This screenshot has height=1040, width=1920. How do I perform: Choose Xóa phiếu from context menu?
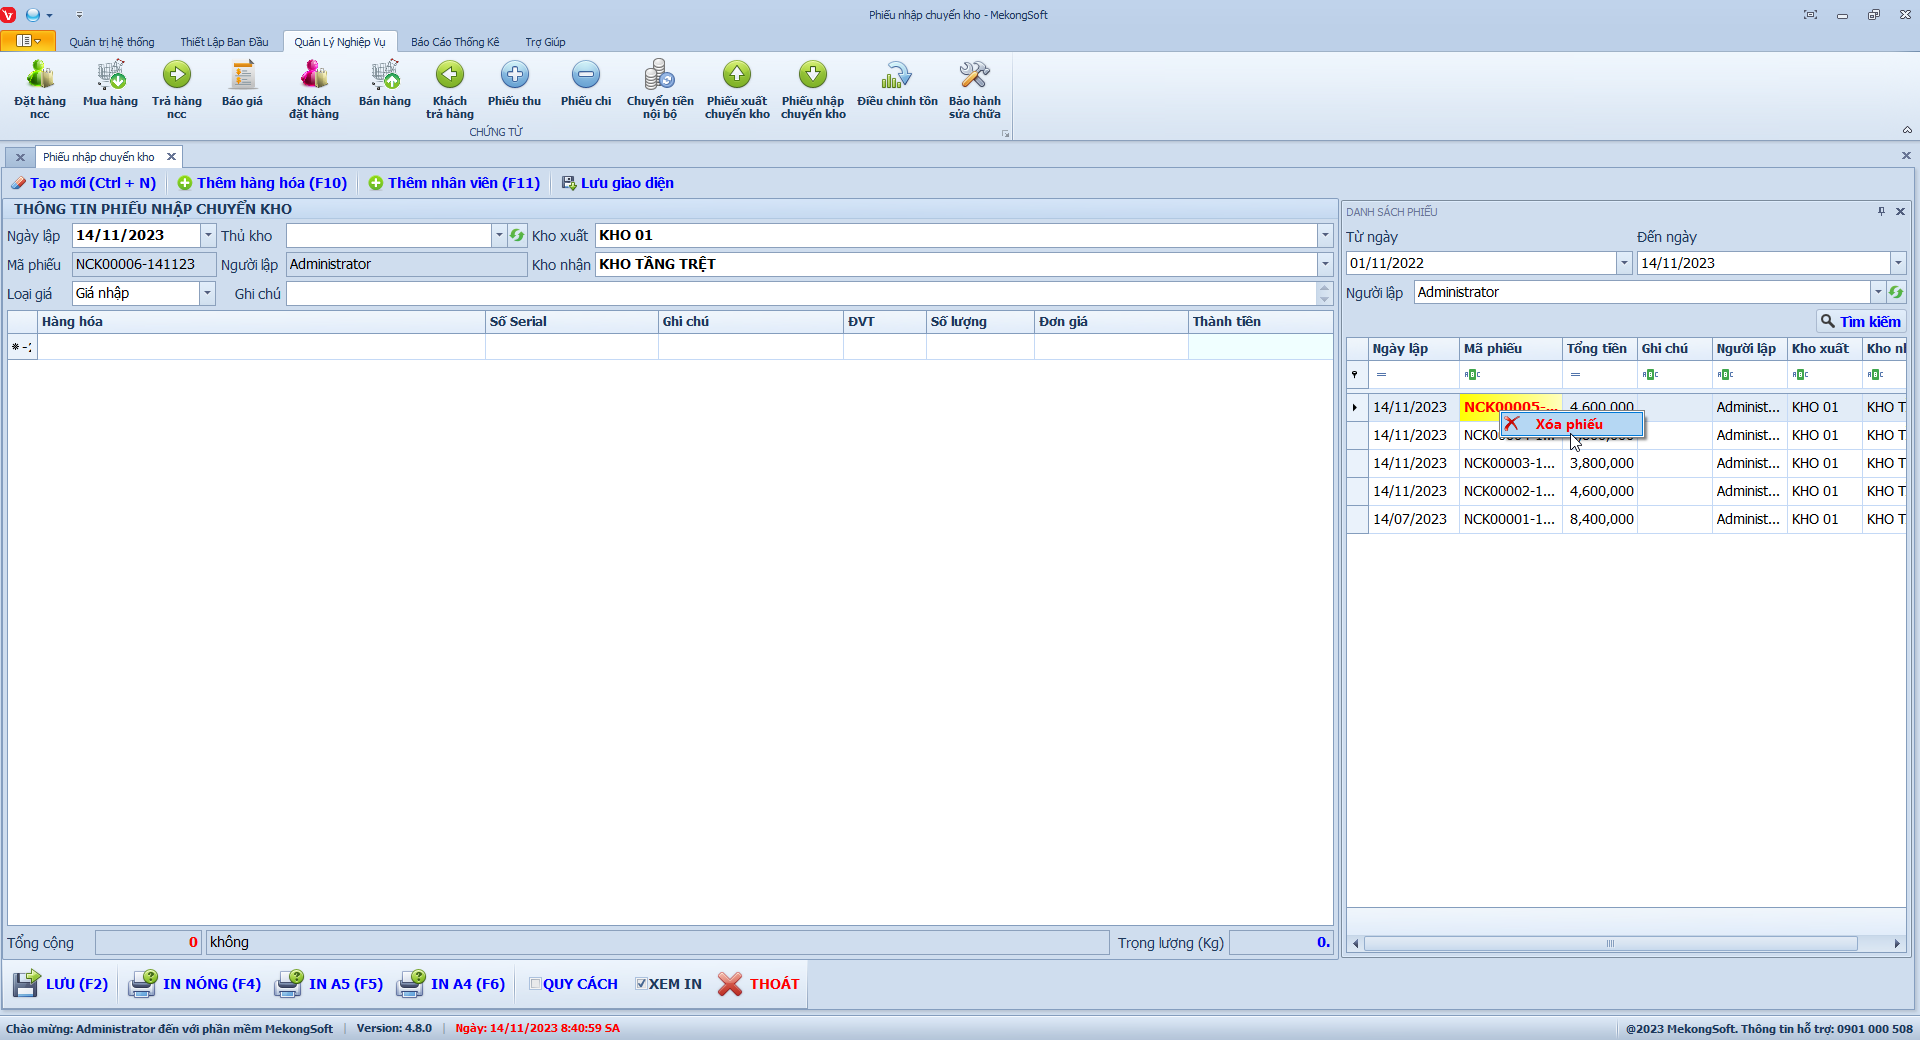tap(1569, 424)
